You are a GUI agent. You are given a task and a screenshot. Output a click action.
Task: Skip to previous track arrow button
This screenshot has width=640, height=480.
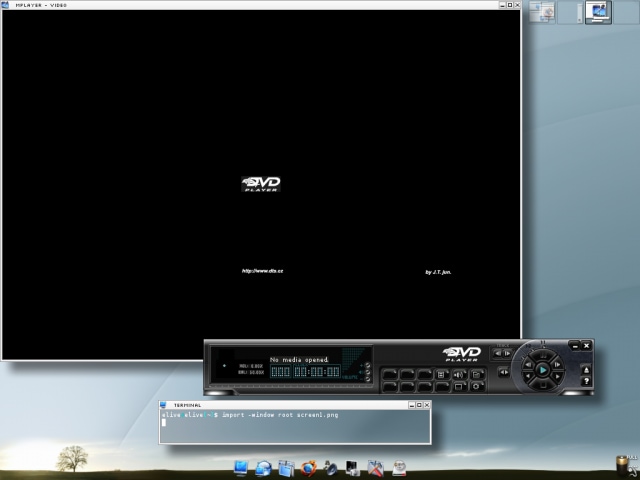tap(498, 353)
